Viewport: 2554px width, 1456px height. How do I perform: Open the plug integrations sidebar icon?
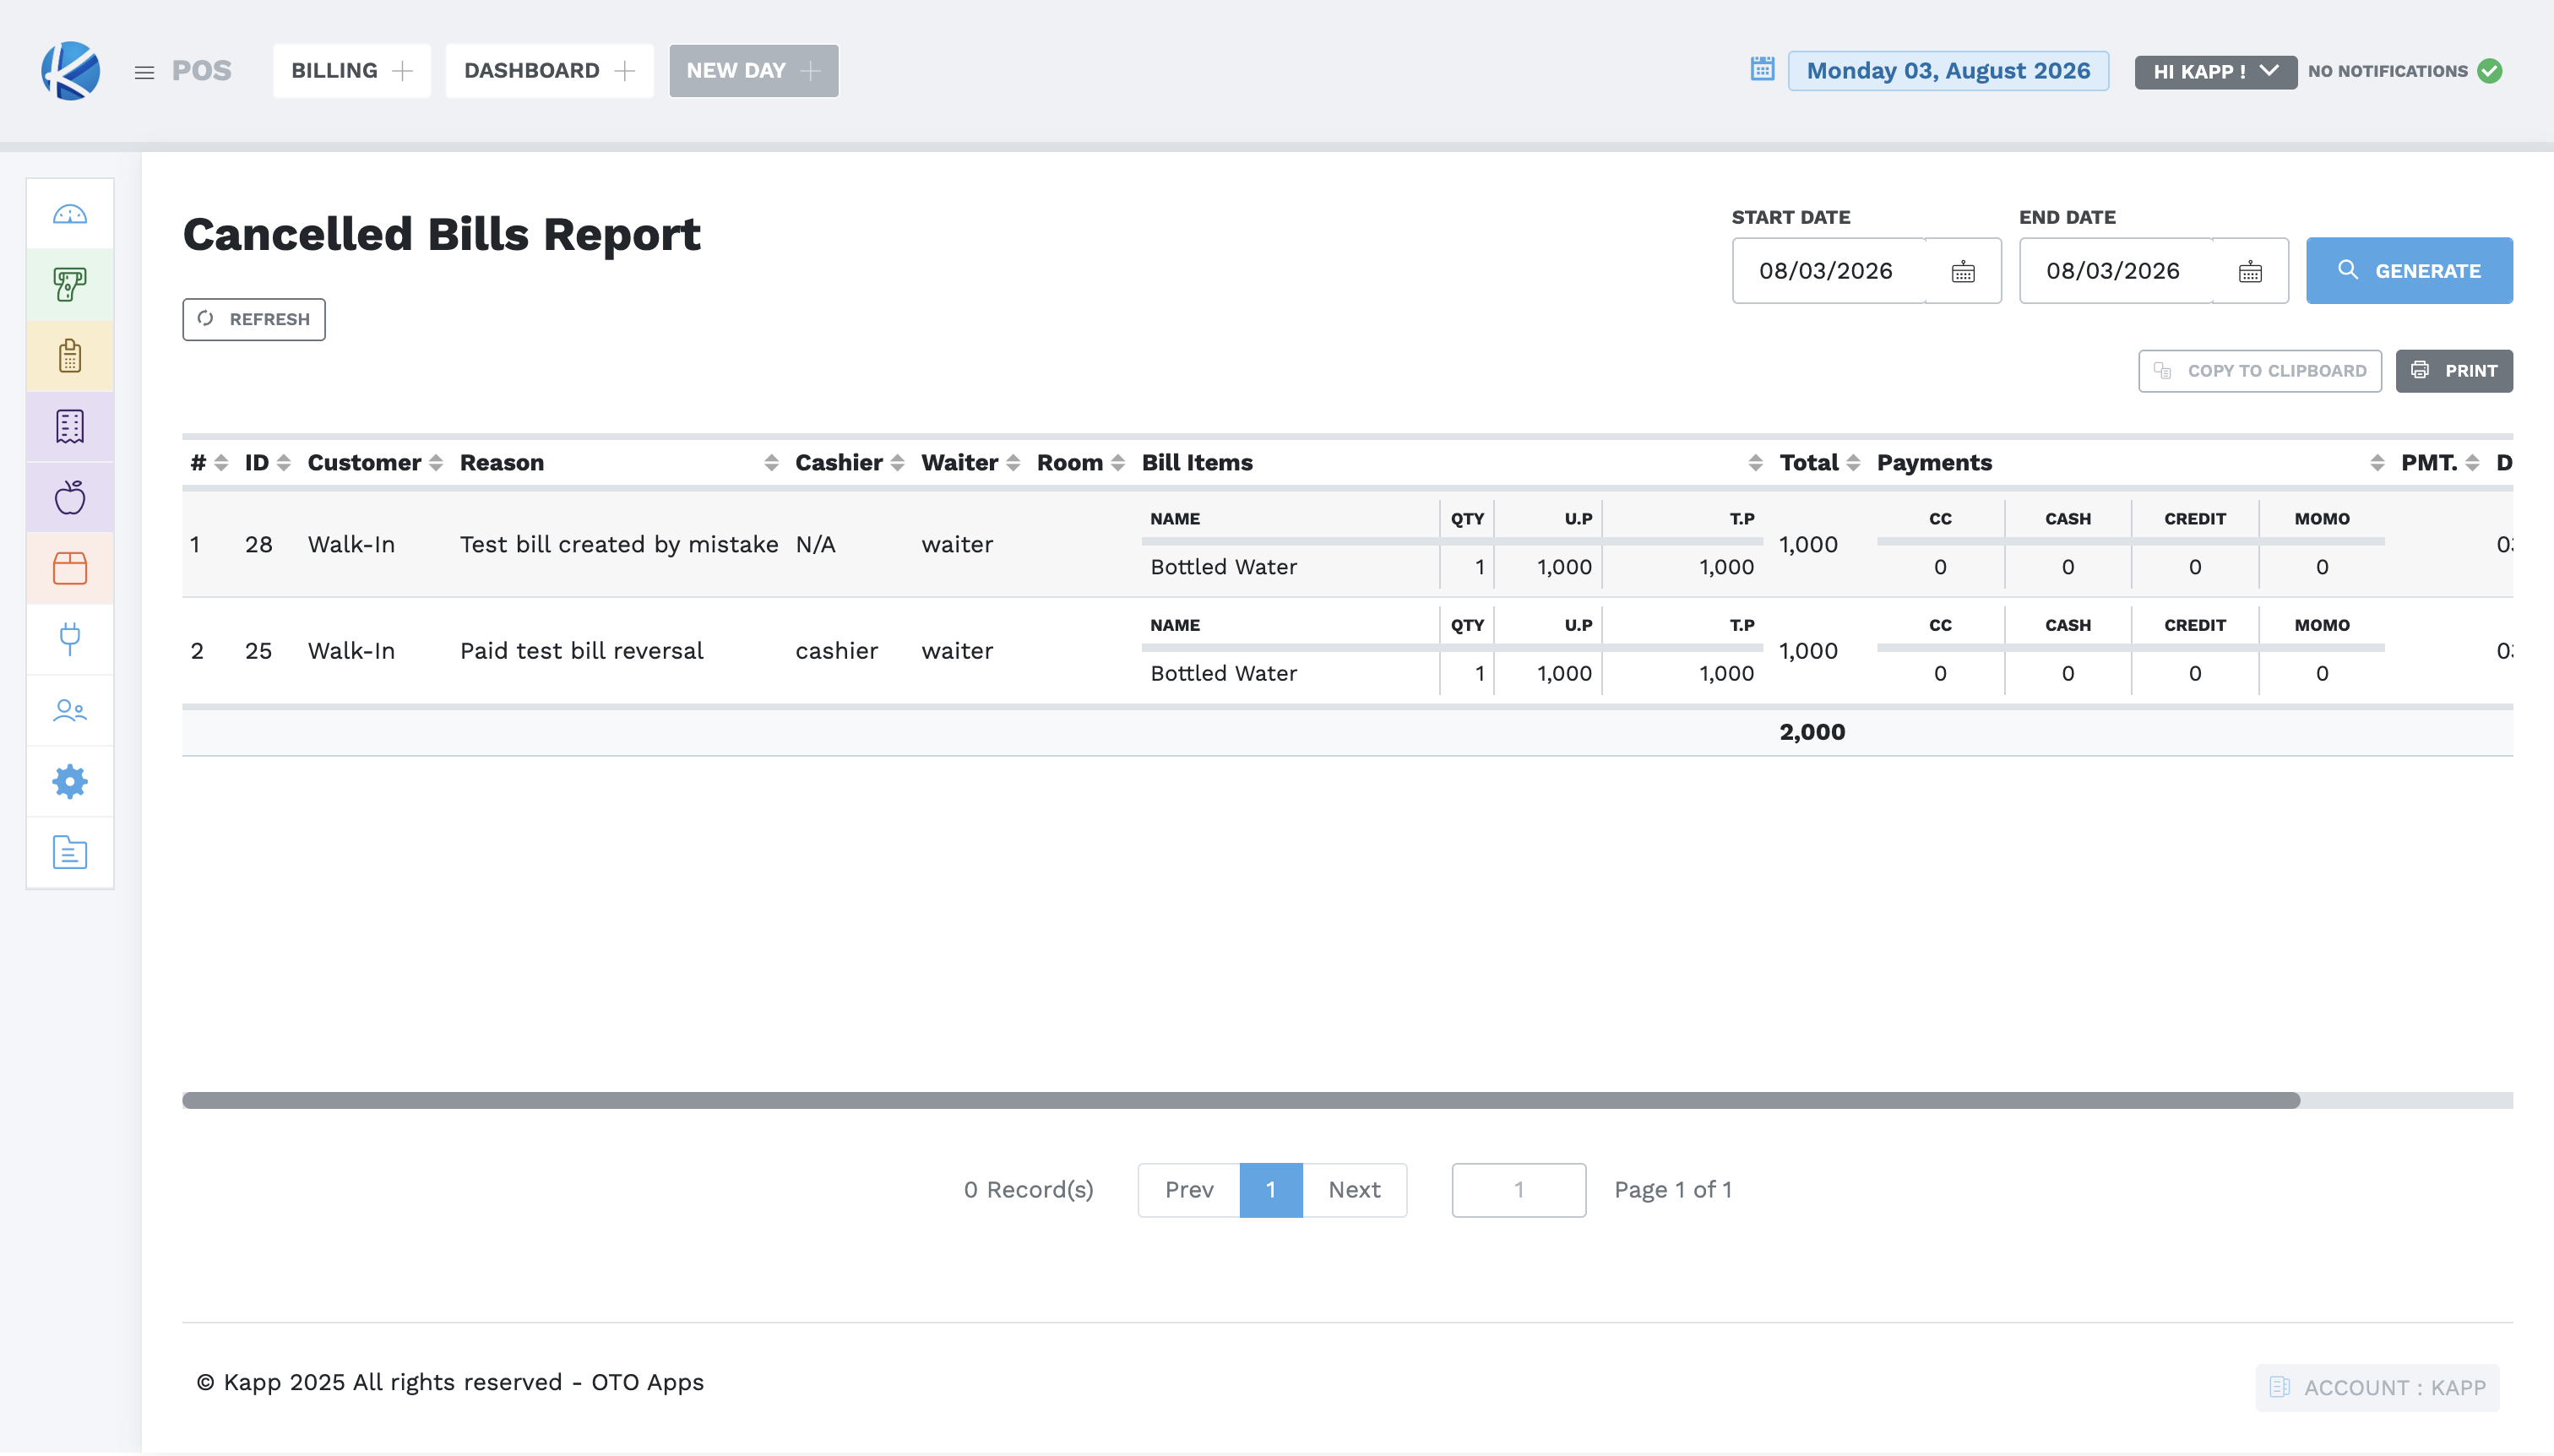pyautogui.click(x=70, y=639)
